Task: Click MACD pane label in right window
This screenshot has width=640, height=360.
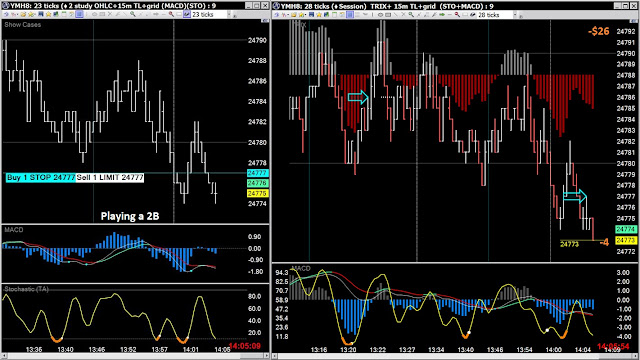Action: [x=301, y=269]
